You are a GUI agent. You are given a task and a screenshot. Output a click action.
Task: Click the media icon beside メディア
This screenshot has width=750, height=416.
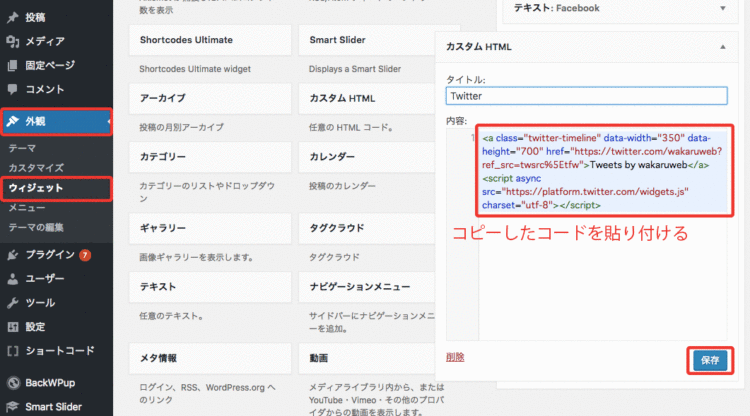(12, 41)
